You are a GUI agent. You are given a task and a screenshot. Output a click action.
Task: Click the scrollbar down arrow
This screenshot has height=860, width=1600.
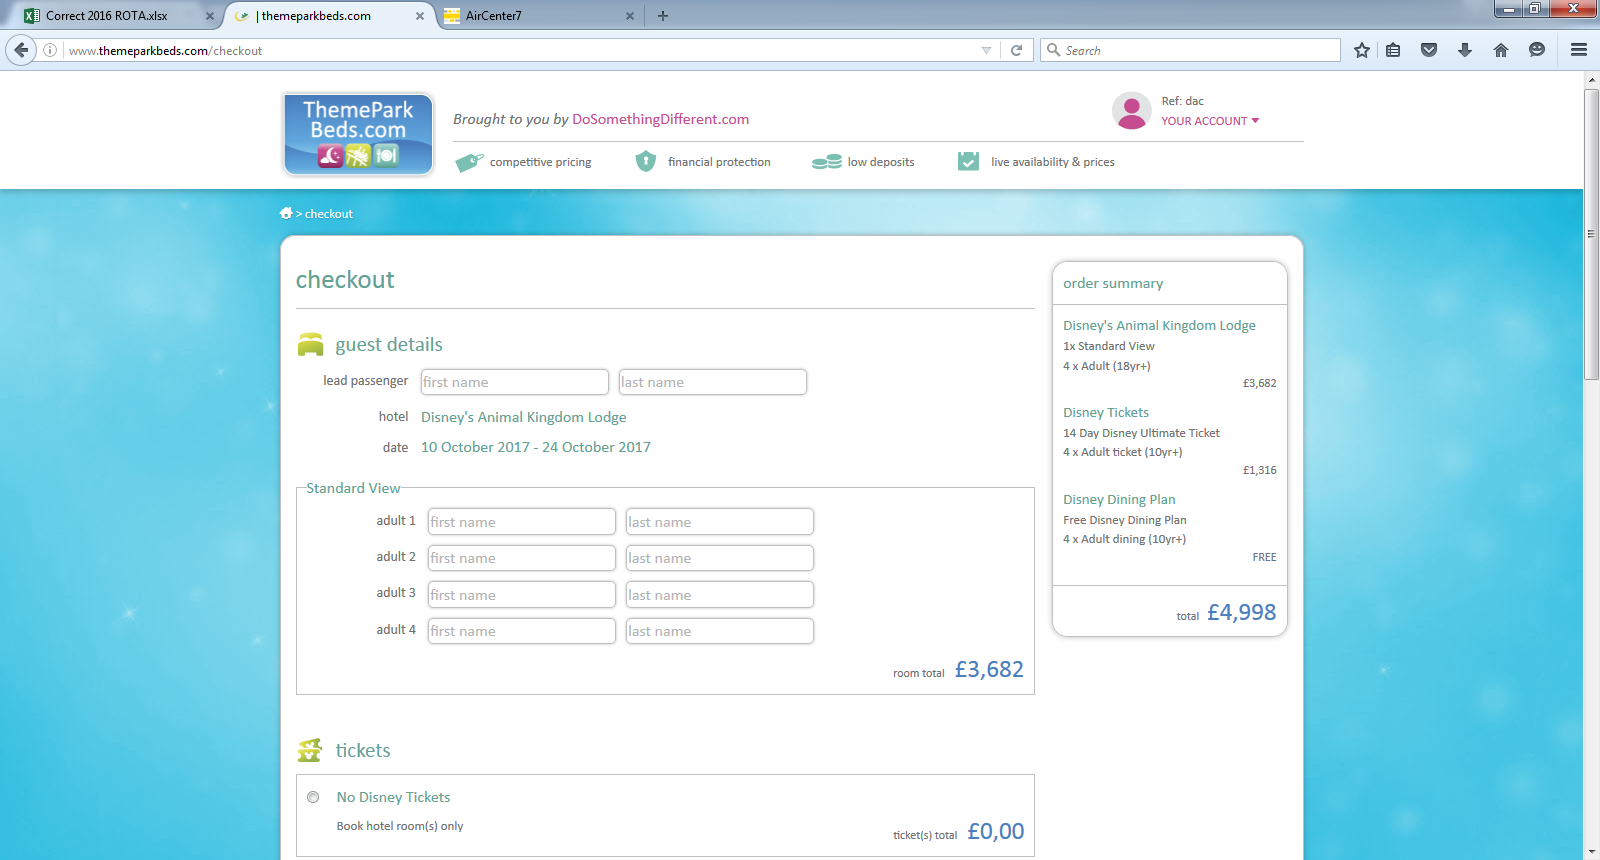pos(1591,852)
